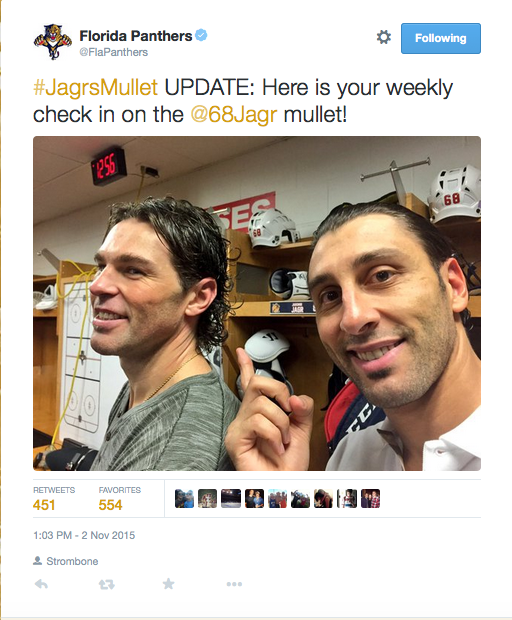
Task: Click the person icon beside Strombone
Action: (38, 561)
